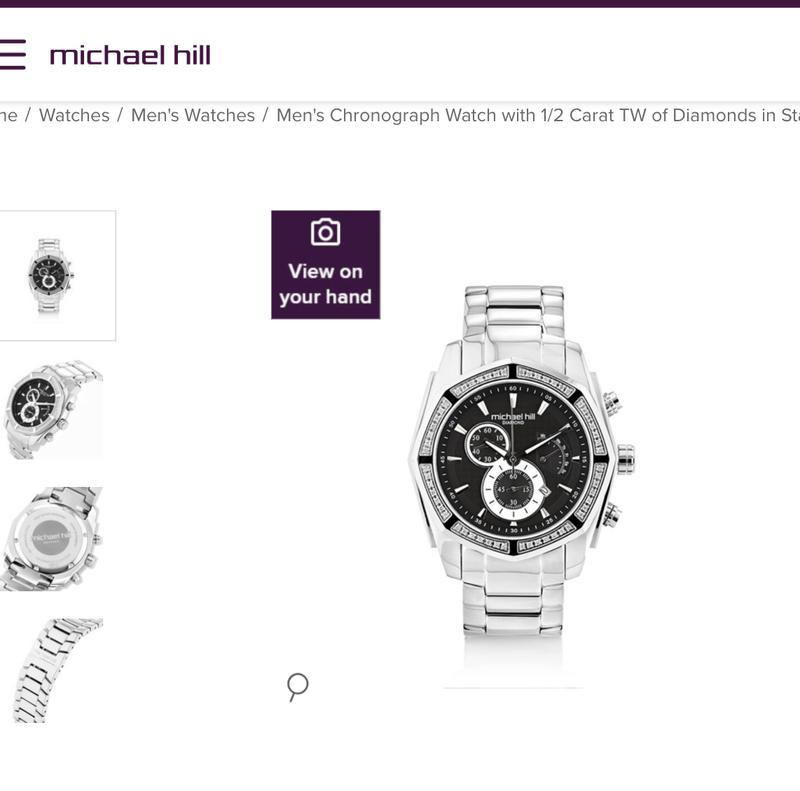The image size is (800, 791).
Task: Go to Watches in the breadcrumb
Action: click(74, 115)
